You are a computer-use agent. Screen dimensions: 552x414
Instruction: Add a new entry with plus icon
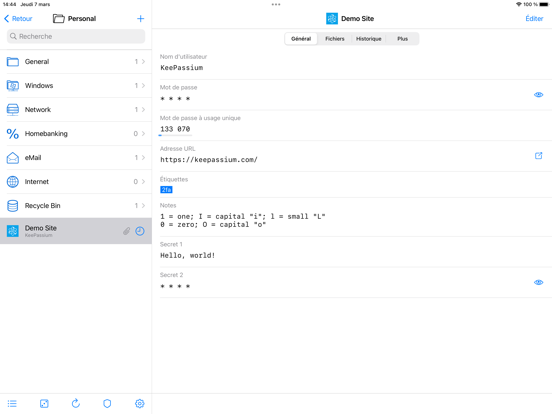(140, 19)
